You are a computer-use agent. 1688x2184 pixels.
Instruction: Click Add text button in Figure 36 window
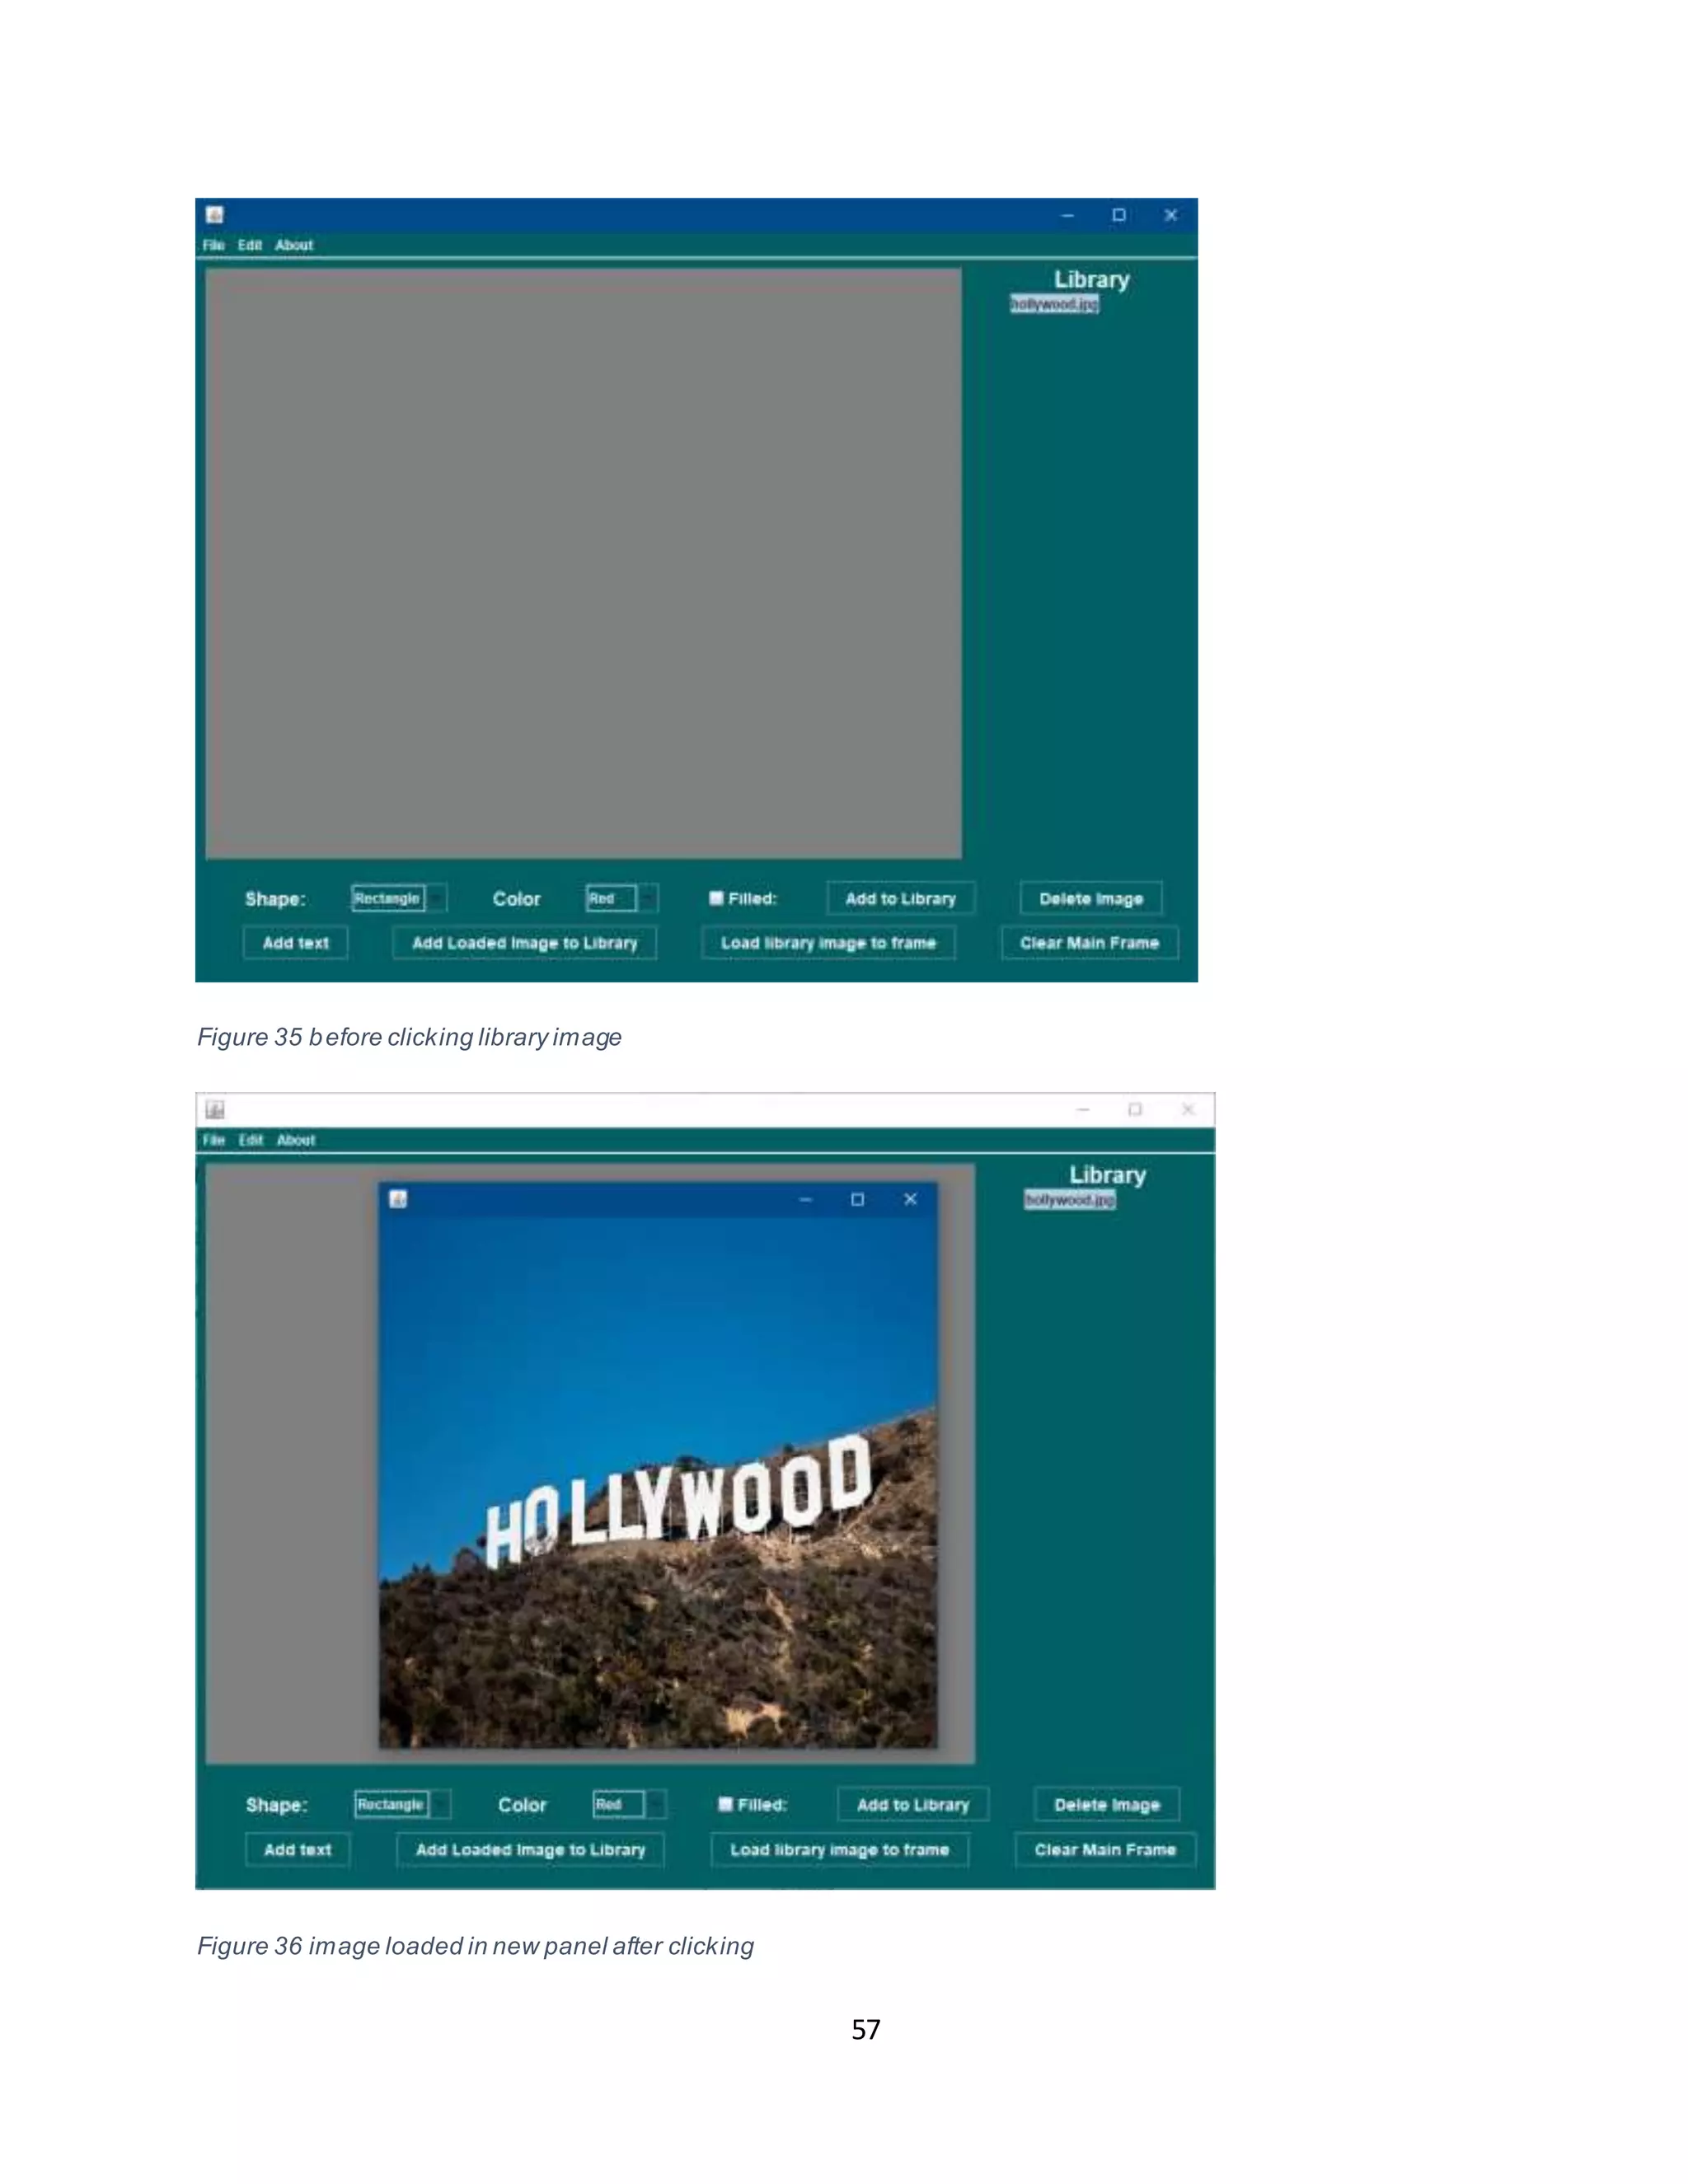(x=298, y=1849)
